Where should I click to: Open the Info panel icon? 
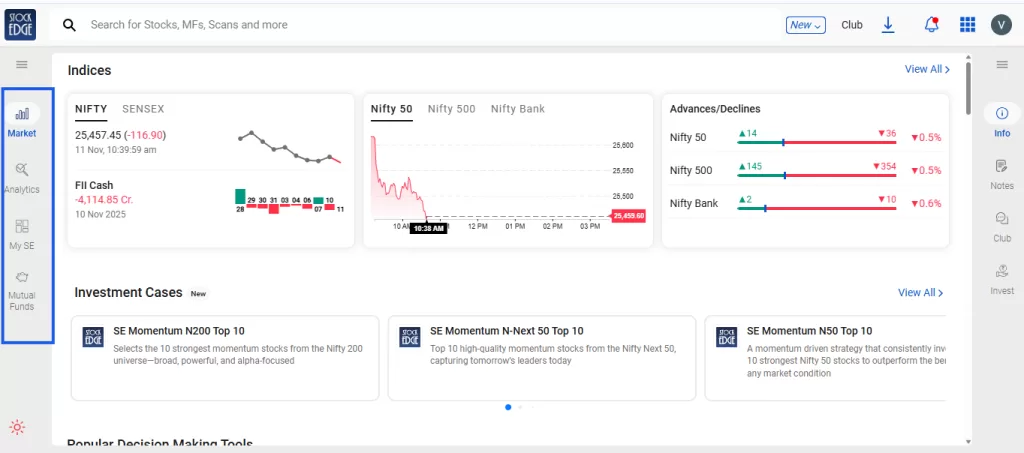[1002, 114]
